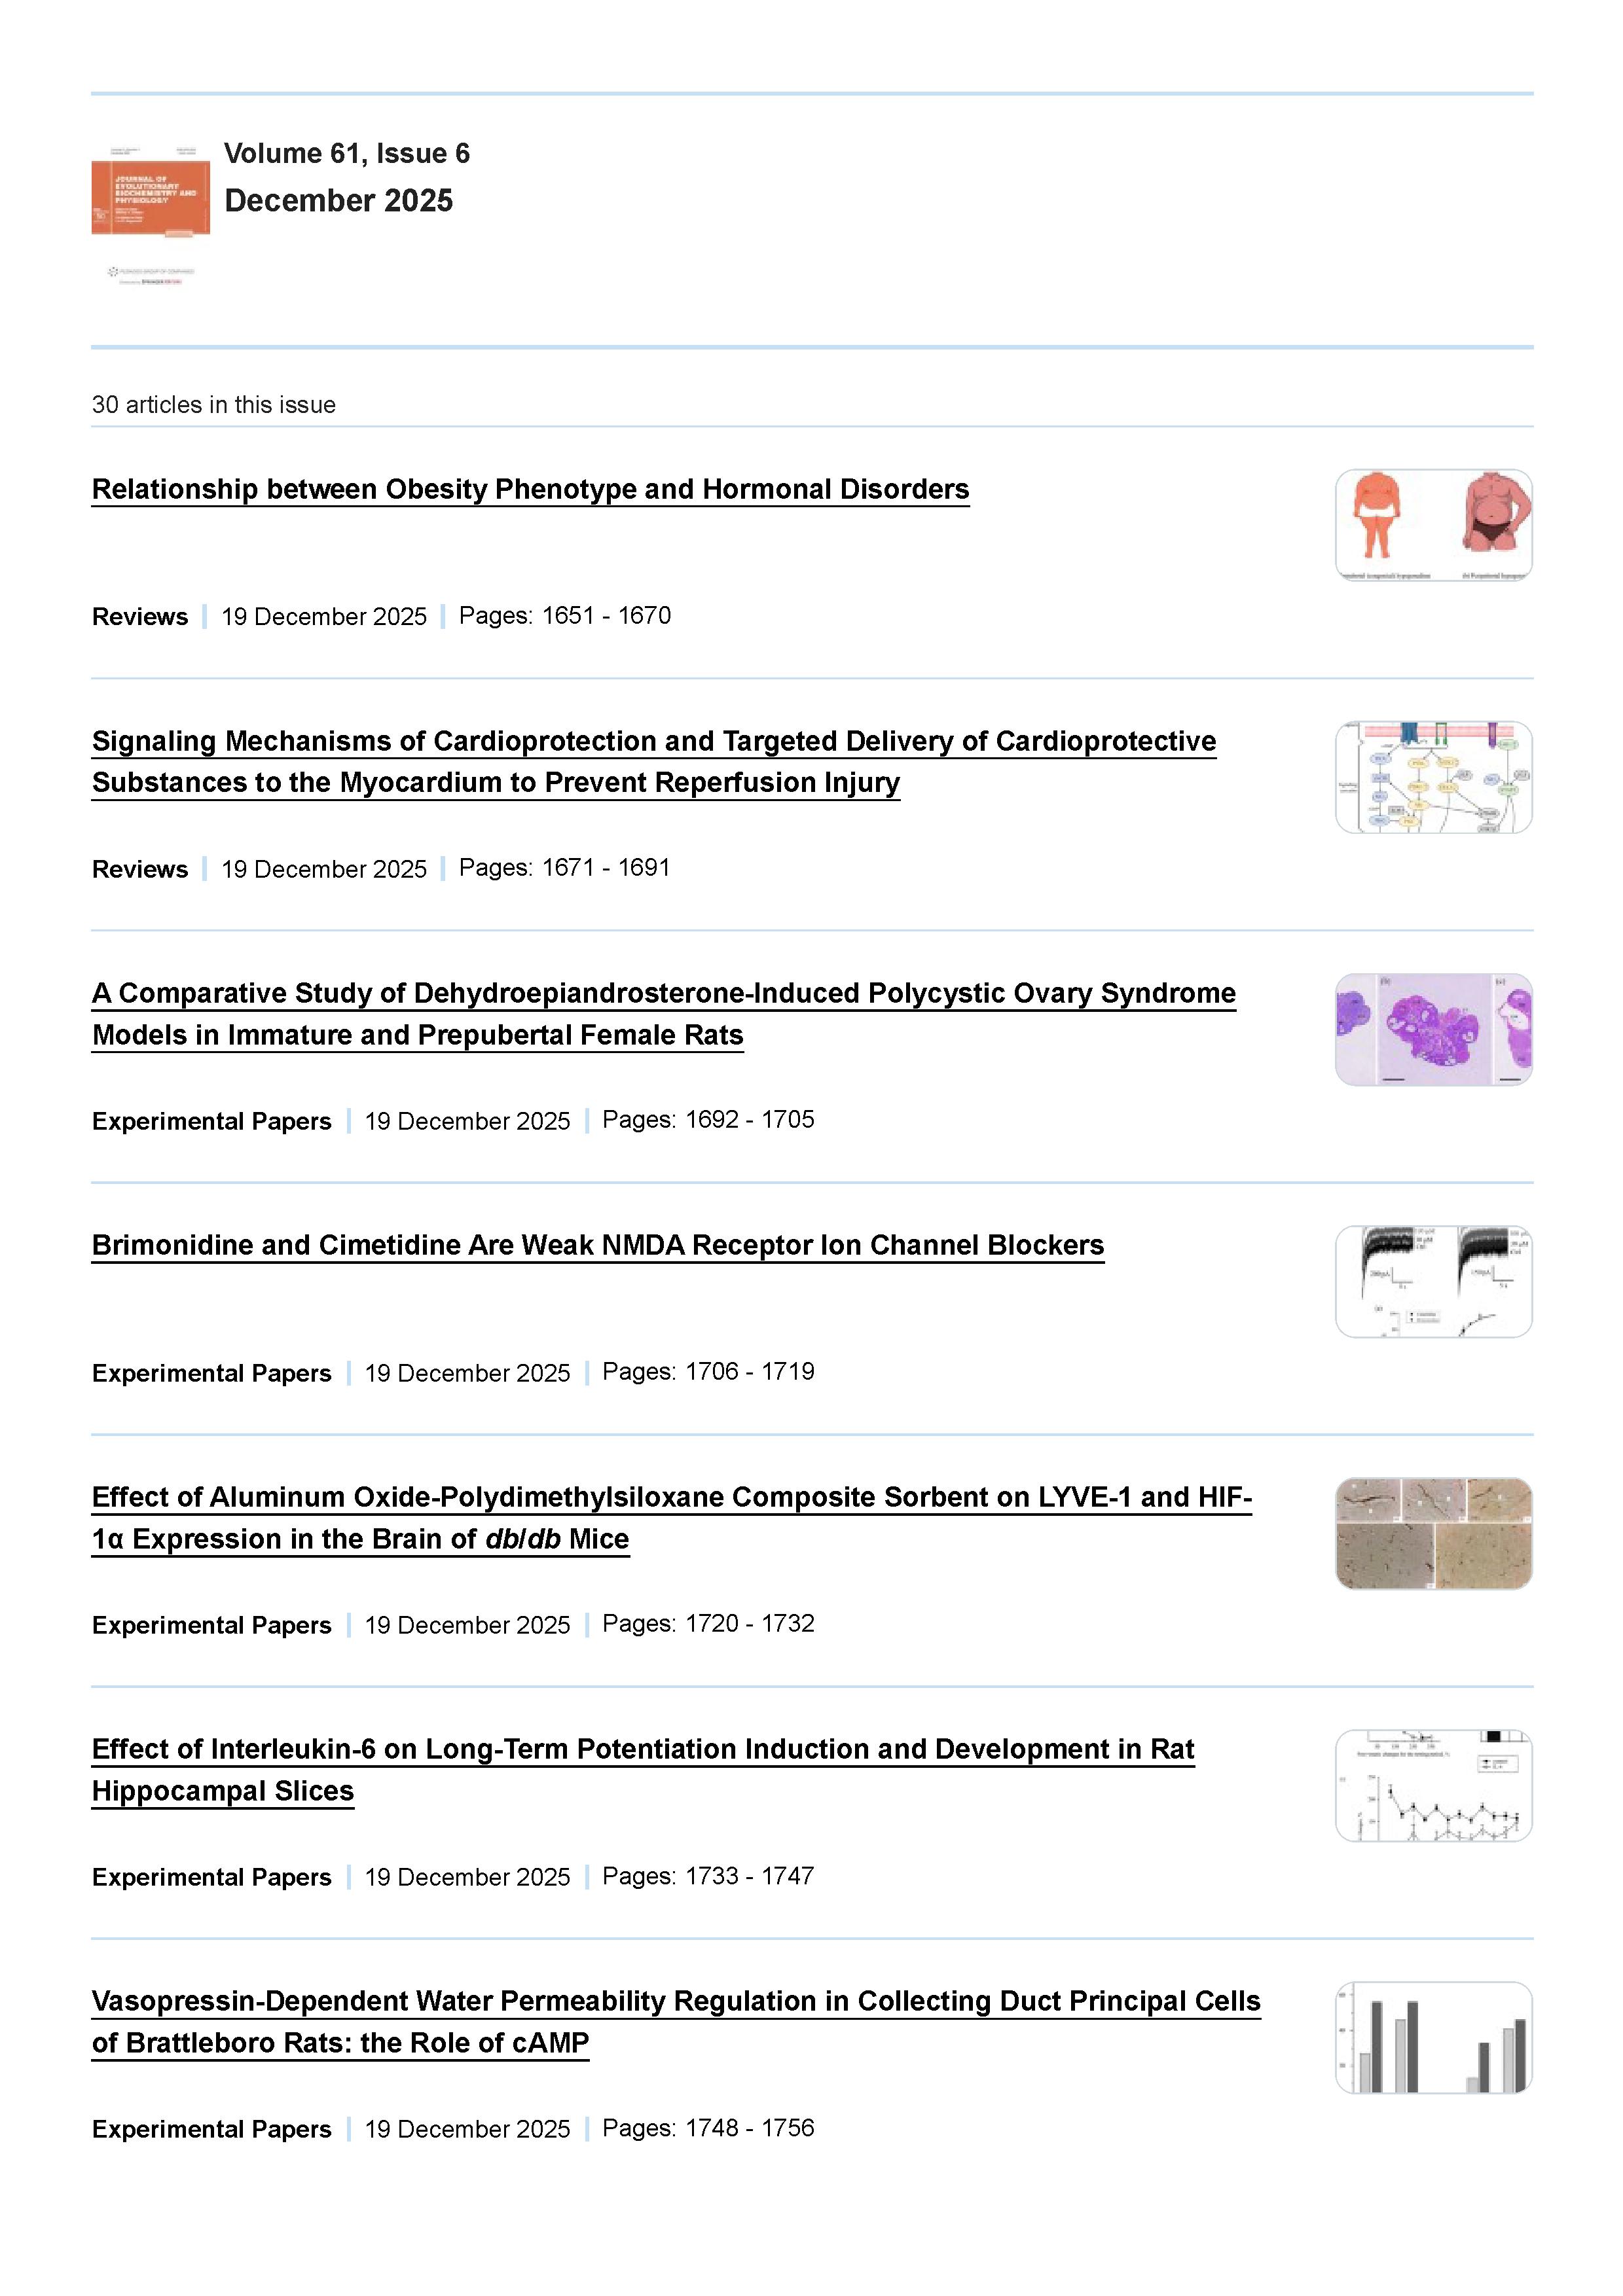This screenshot has height=2296, width=1623.
Task: Open the Obesity Phenotype and Hormonal Disorders article
Action: pos(530,489)
